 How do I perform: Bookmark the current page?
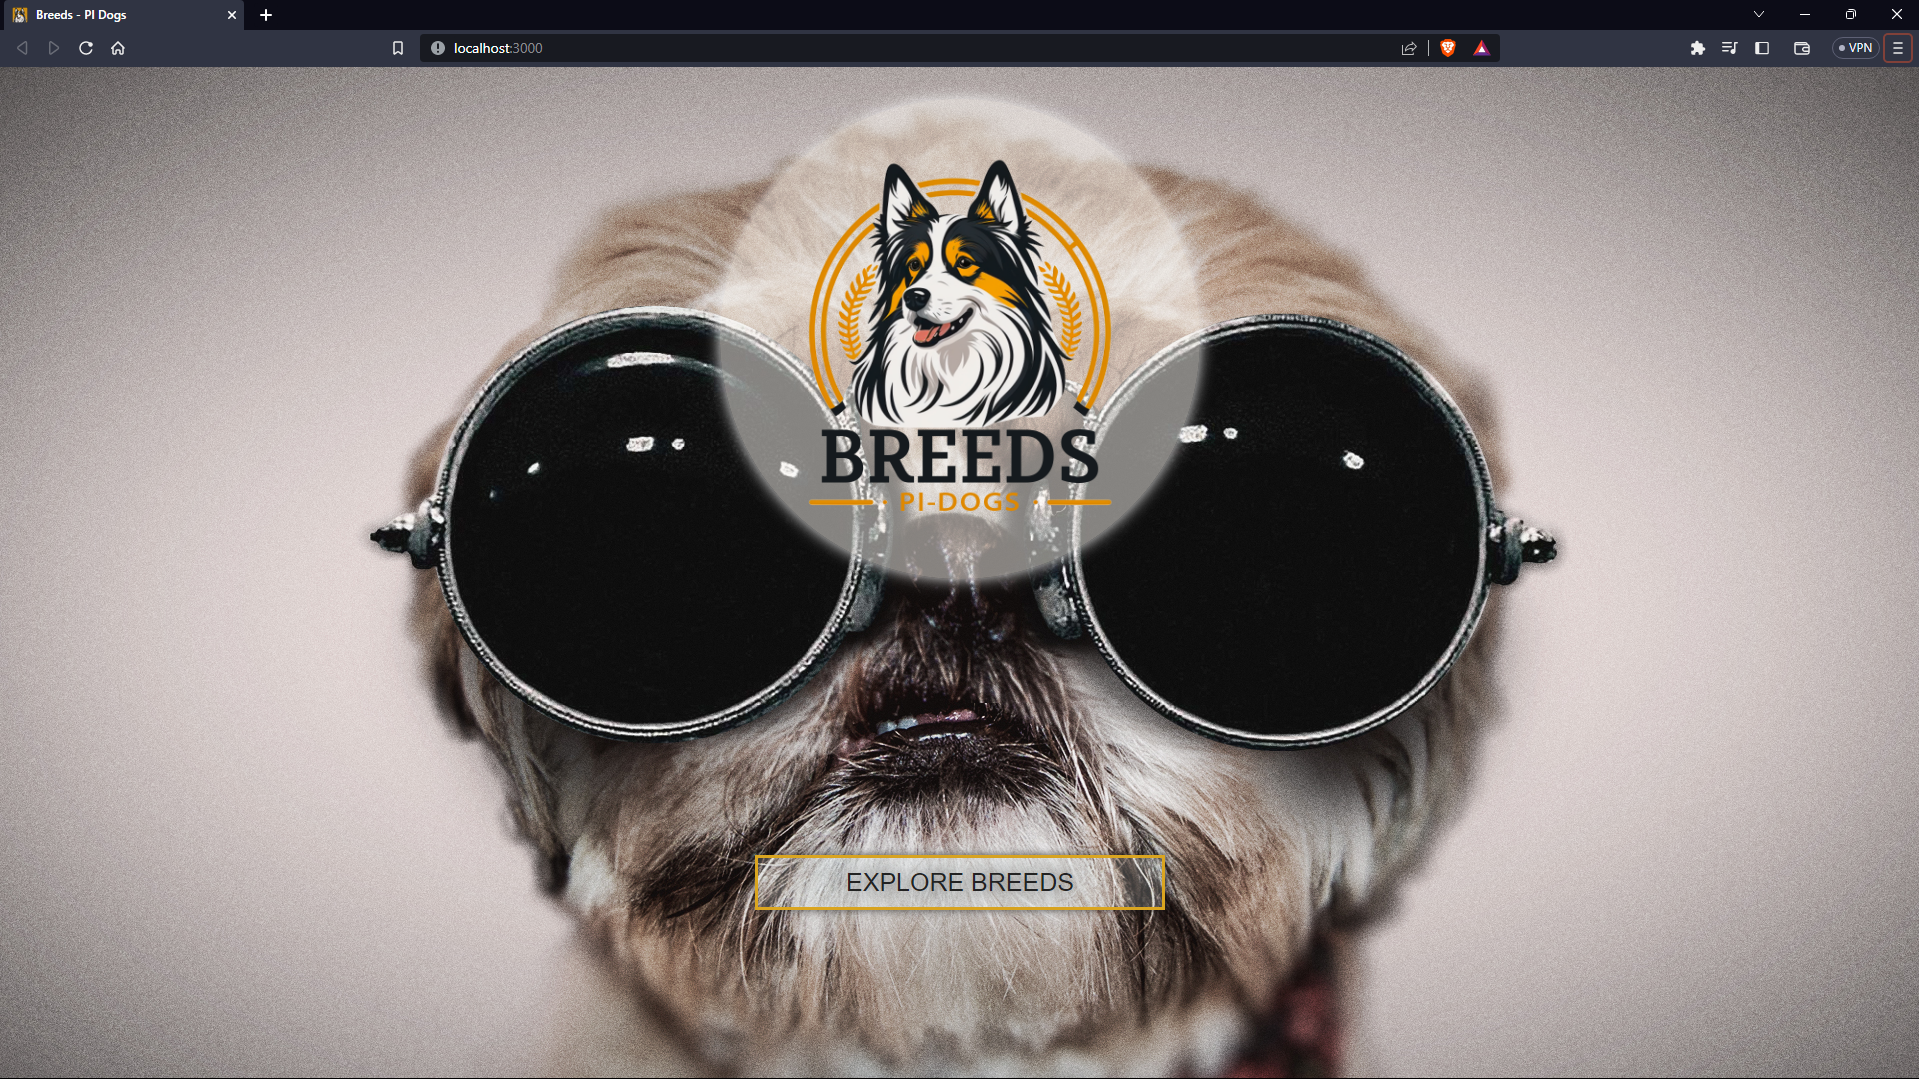click(397, 47)
